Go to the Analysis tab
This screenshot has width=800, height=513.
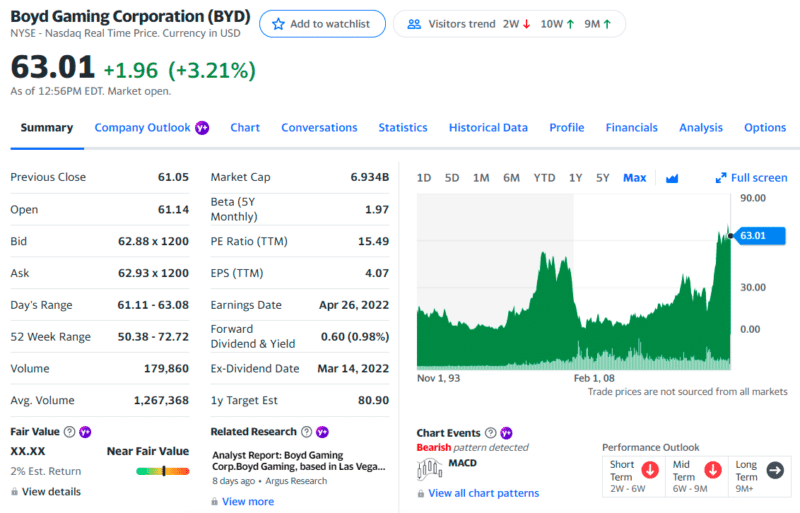coord(701,128)
